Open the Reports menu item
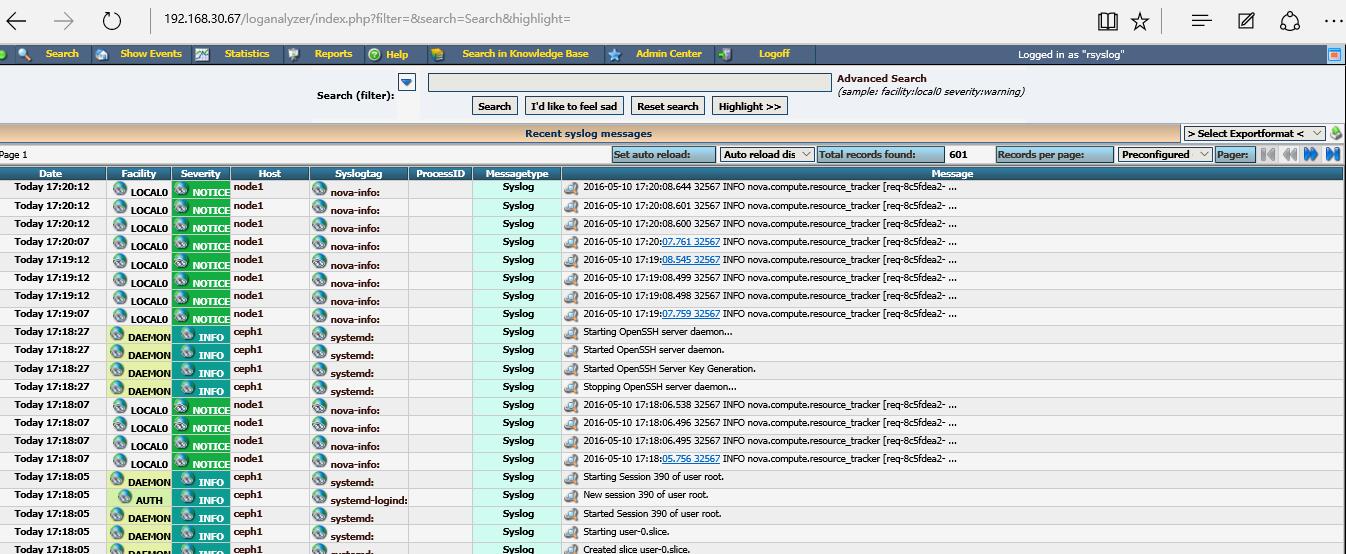 pos(333,54)
